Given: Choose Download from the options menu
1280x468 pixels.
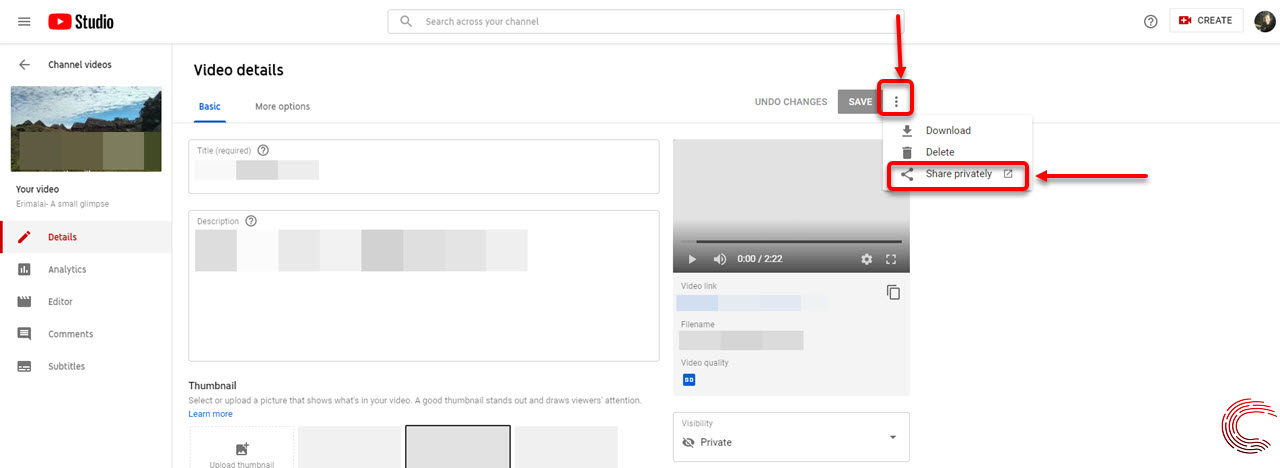Looking at the screenshot, I should [957, 131].
